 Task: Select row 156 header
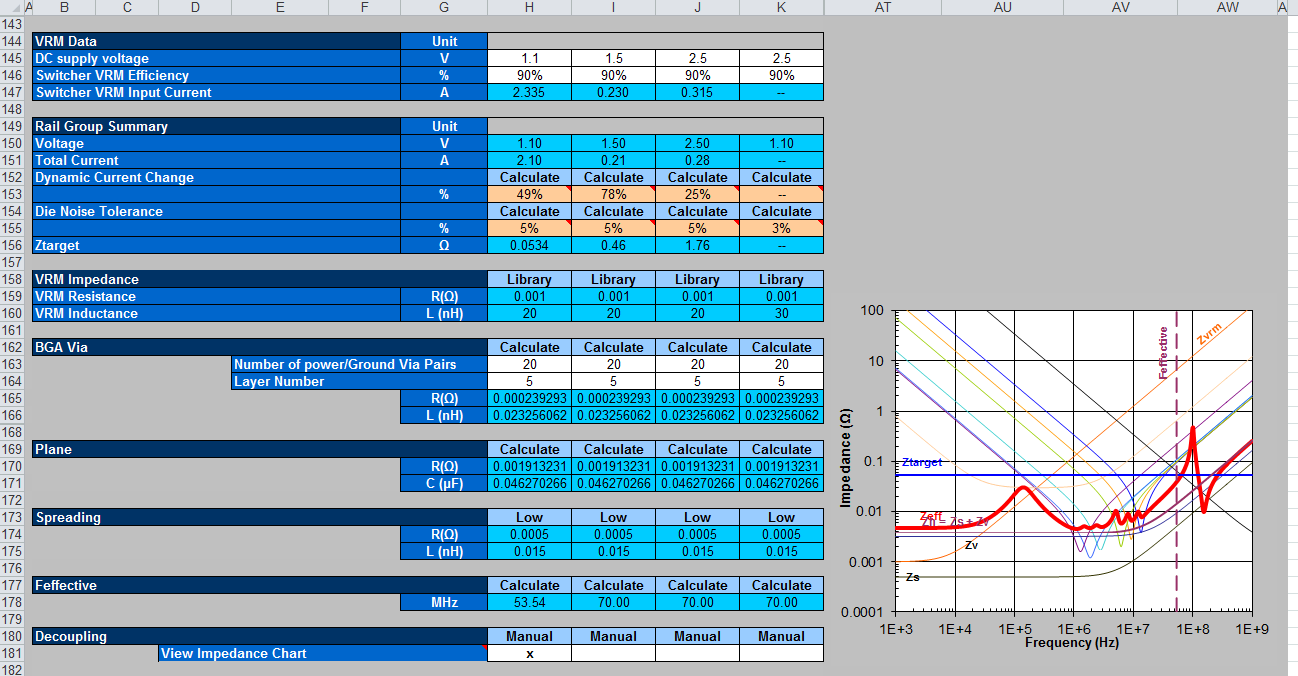12,245
